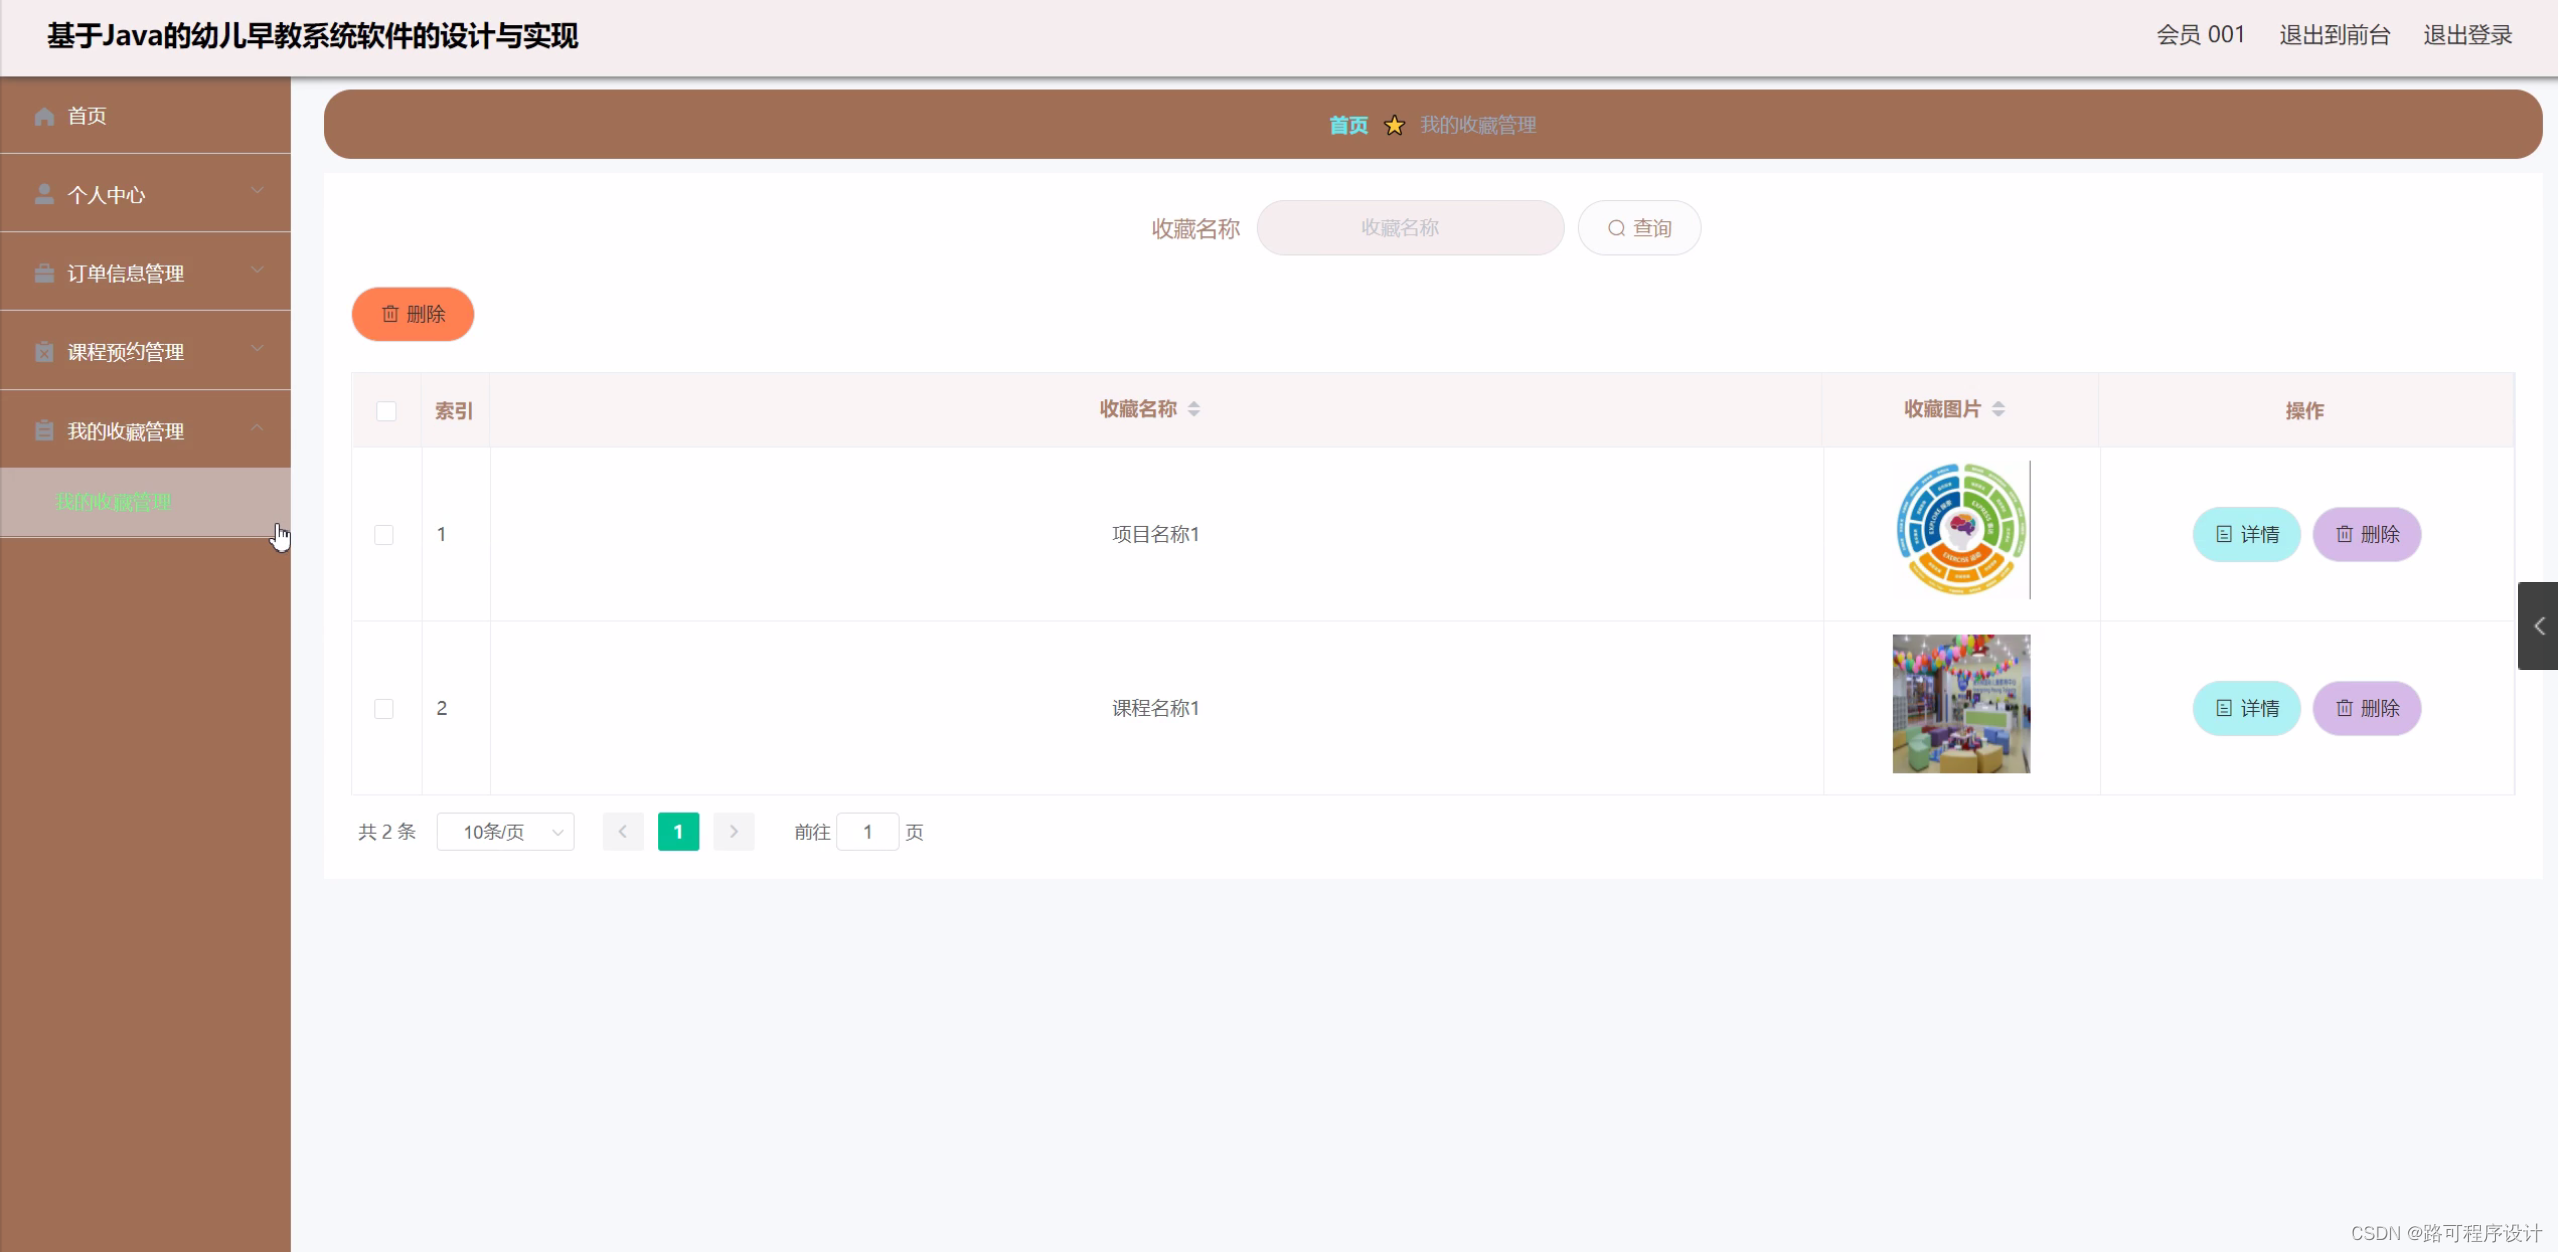Open the collapsed side panel arrow tab
The width and height of the screenshot is (2558, 1252).
click(2538, 626)
